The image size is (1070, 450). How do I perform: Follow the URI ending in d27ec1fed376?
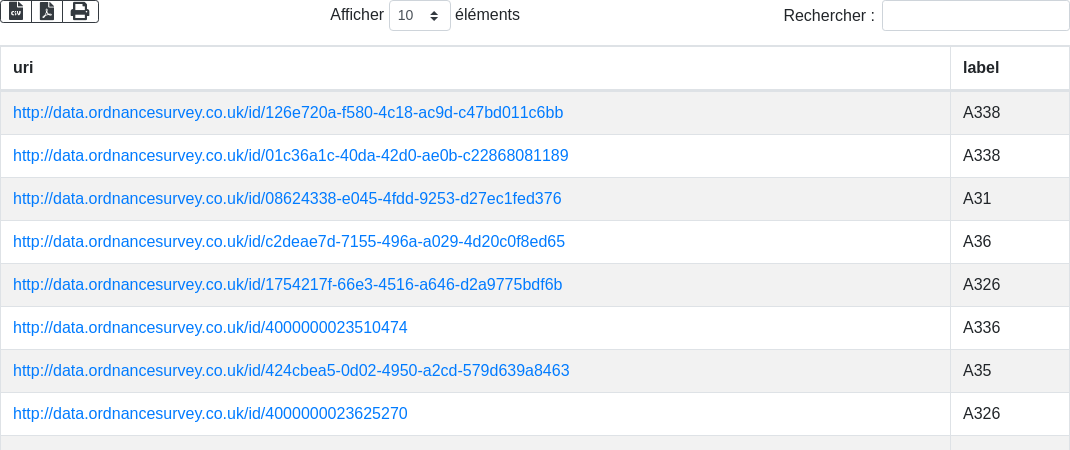pos(287,199)
